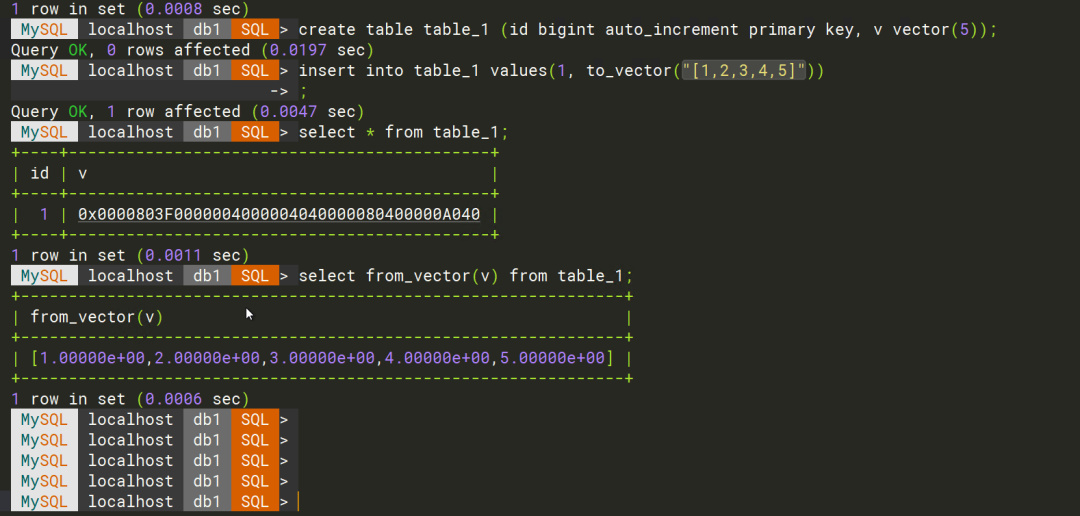This screenshot has width=1080, height=516.
Task: Click the active prompt line with the cursor
Action: pos(154,502)
